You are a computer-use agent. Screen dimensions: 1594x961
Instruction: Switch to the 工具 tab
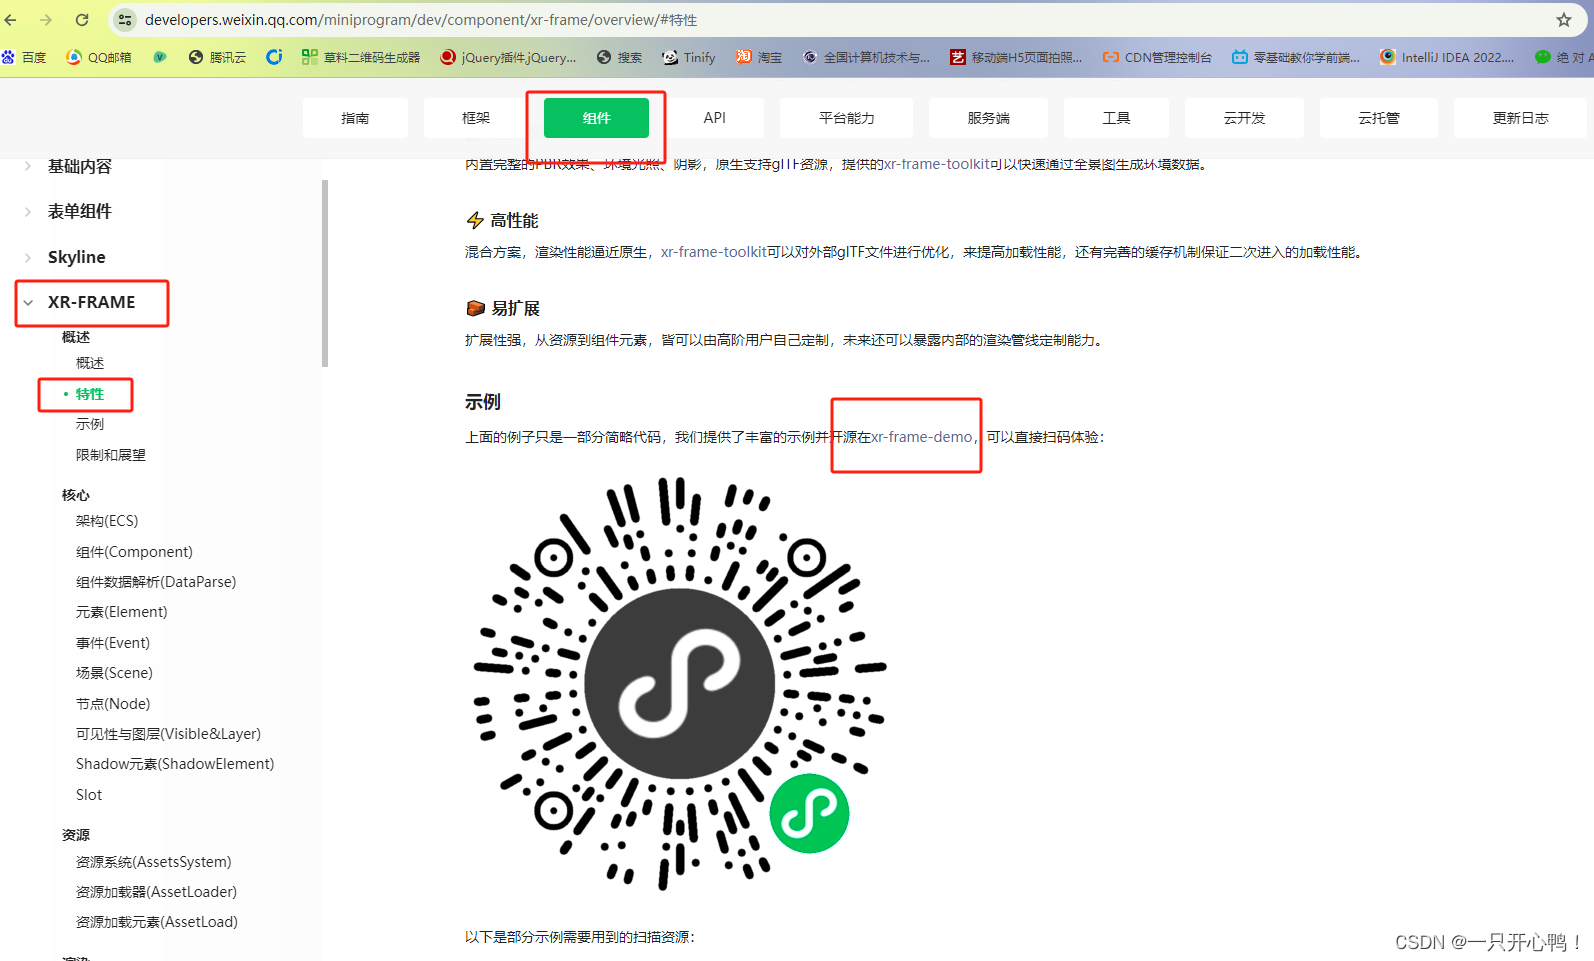tap(1116, 118)
